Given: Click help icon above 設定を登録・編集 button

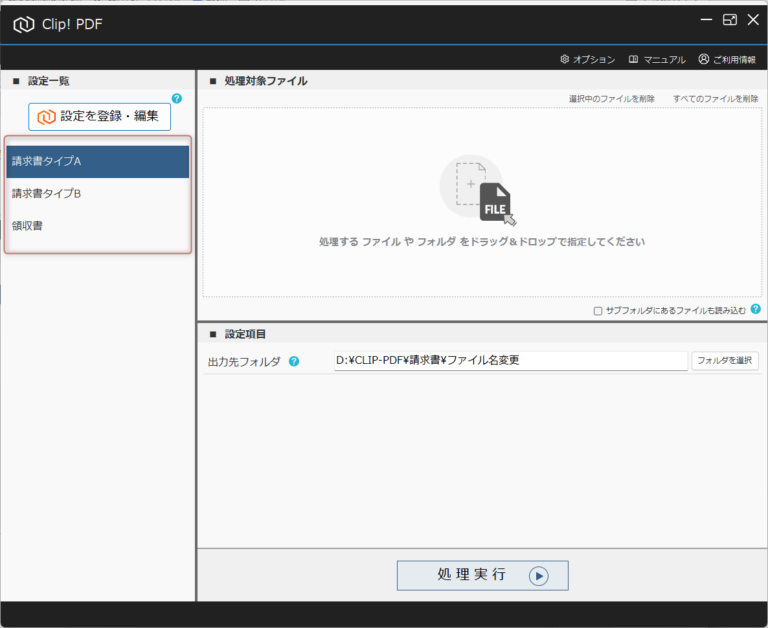Looking at the screenshot, I should 177,98.
